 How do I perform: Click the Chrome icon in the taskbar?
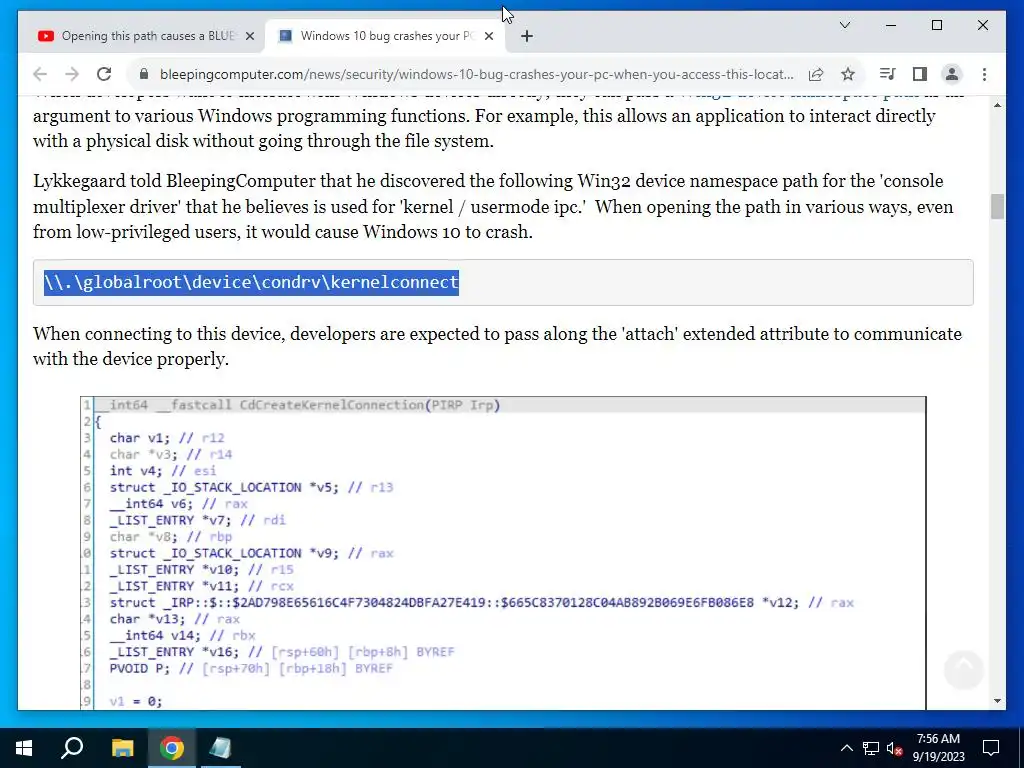[172, 748]
